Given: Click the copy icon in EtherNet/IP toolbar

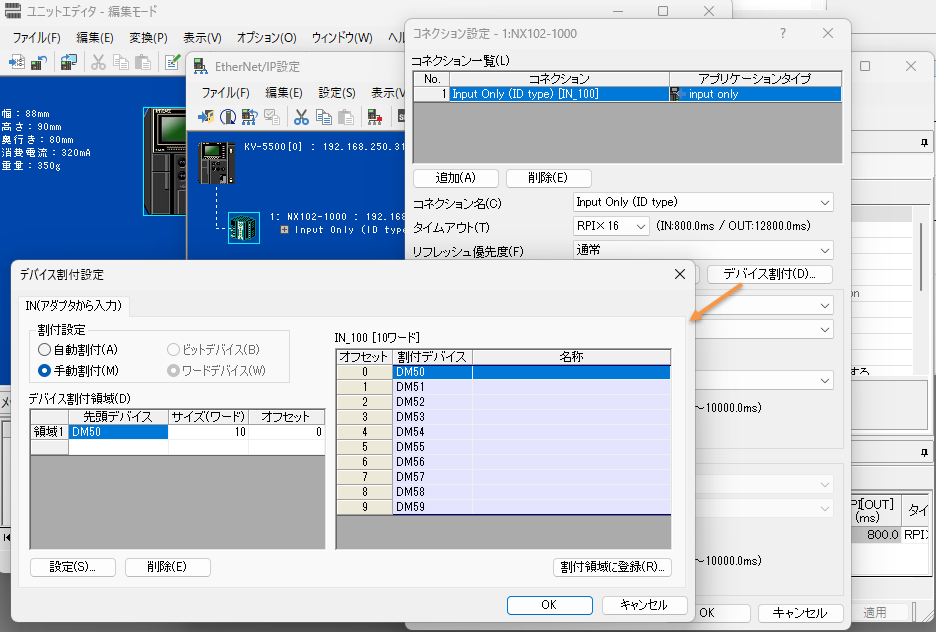Looking at the screenshot, I should click(x=322, y=116).
